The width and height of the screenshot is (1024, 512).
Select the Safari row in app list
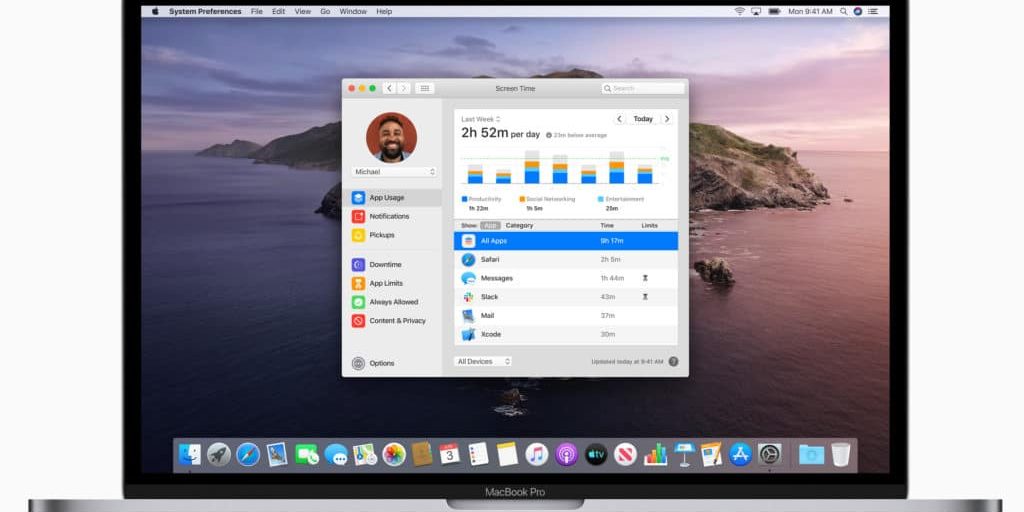(x=566, y=260)
